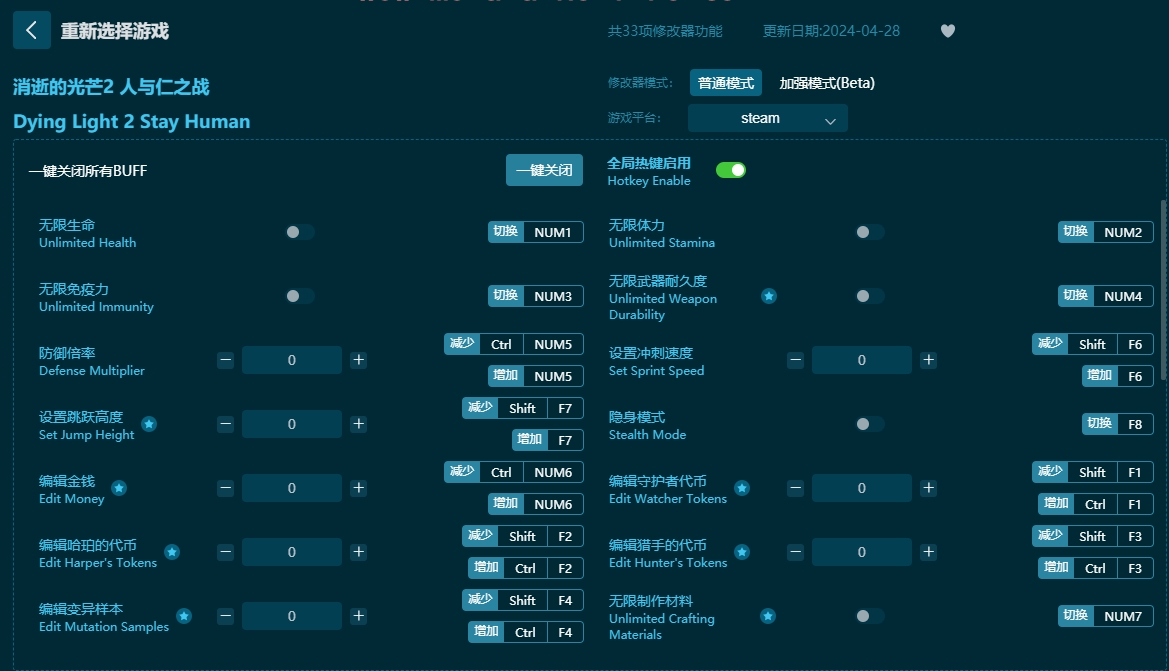Click minus icon for Set Sprint Speed
Image resolution: width=1169 pixels, height=671 pixels.
795,360
